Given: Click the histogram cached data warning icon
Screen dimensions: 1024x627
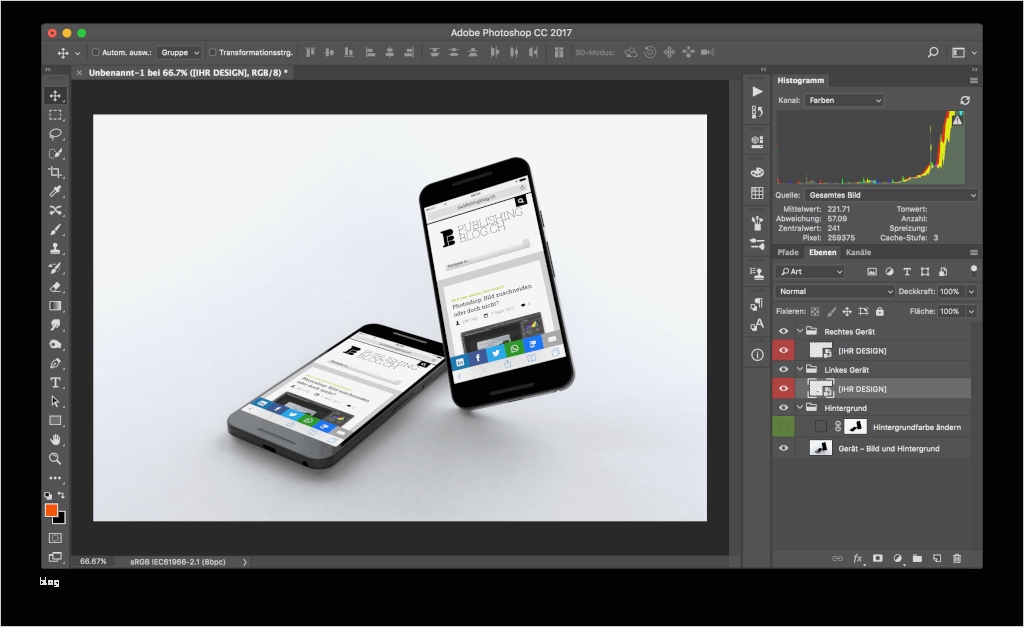Looking at the screenshot, I should point(957,120).
